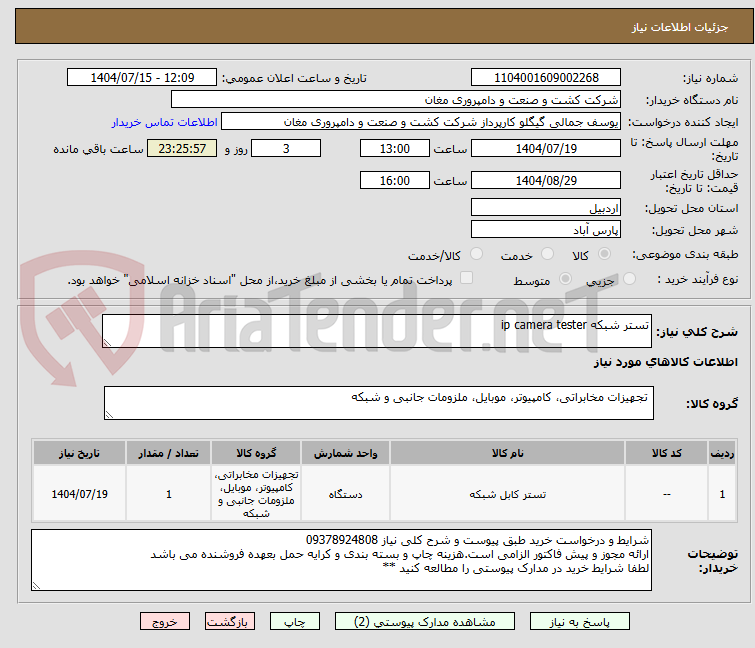Image resolution: width=755 pixels, height=648 pixels.
Task: Click the deadline time field 13:00
Action: pyautogui.click(x=394, y=148)
